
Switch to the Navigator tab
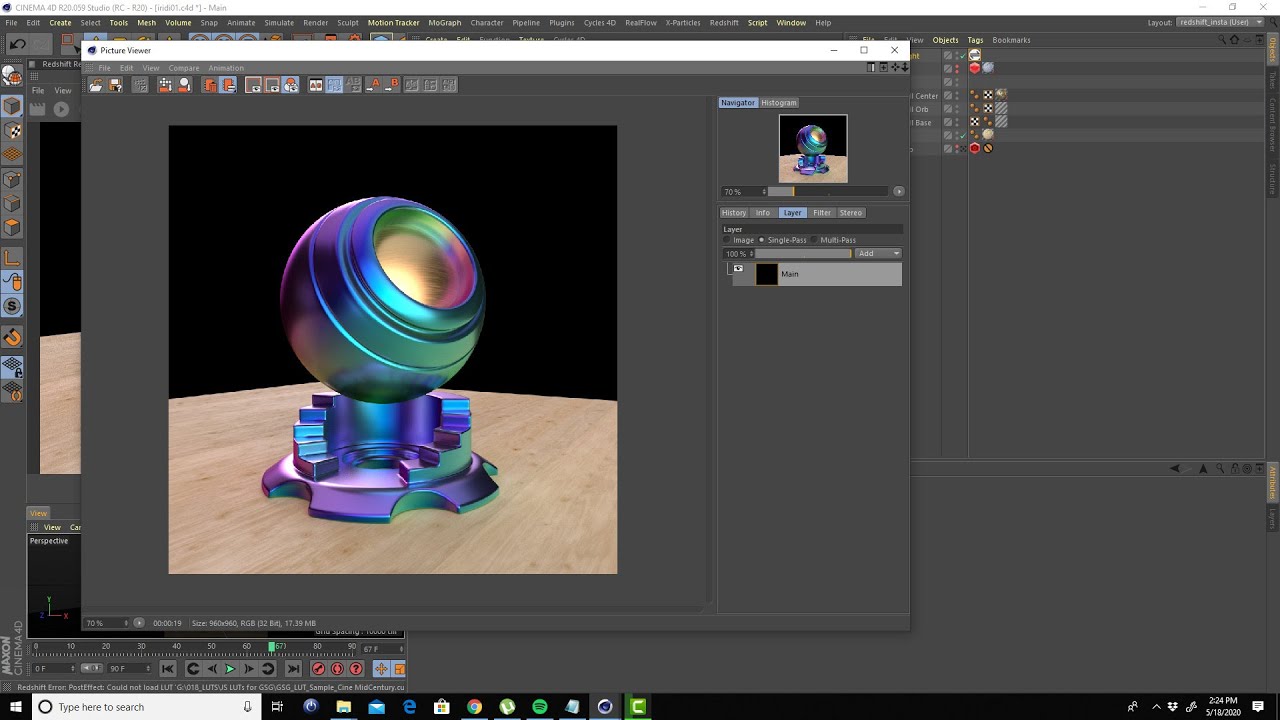tap(738, 103)
